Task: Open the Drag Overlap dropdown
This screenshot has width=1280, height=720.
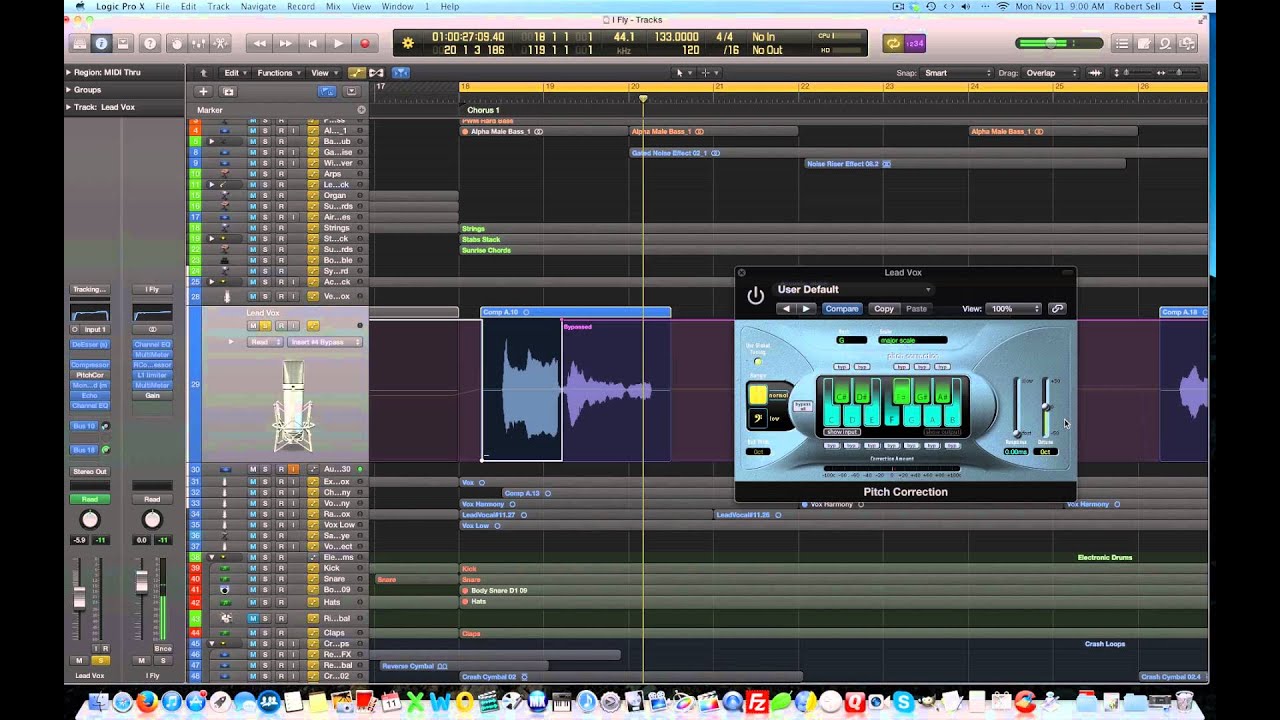Action: (x=1052, y=73)
